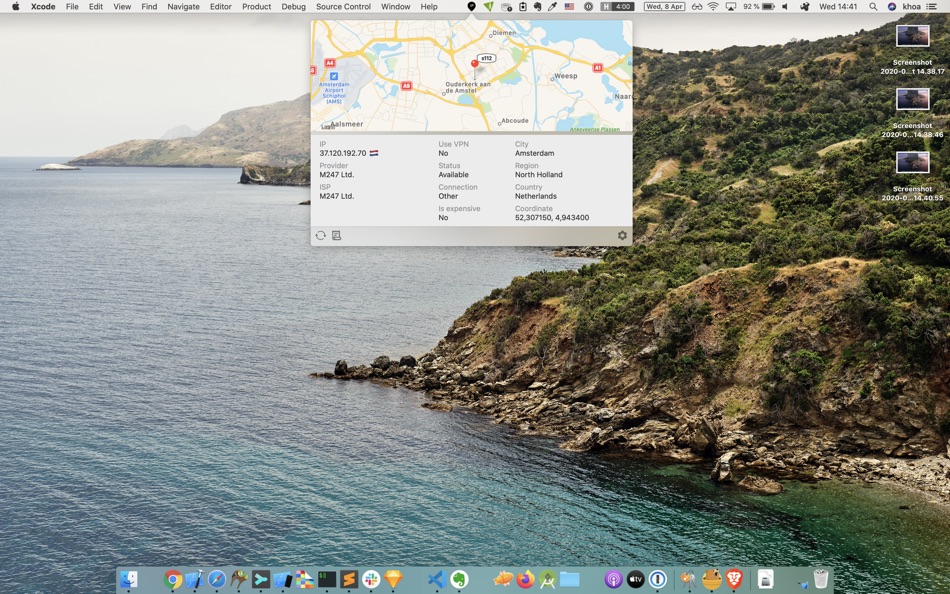Open Spotlight search magnifier

click(x=873, y=7)
